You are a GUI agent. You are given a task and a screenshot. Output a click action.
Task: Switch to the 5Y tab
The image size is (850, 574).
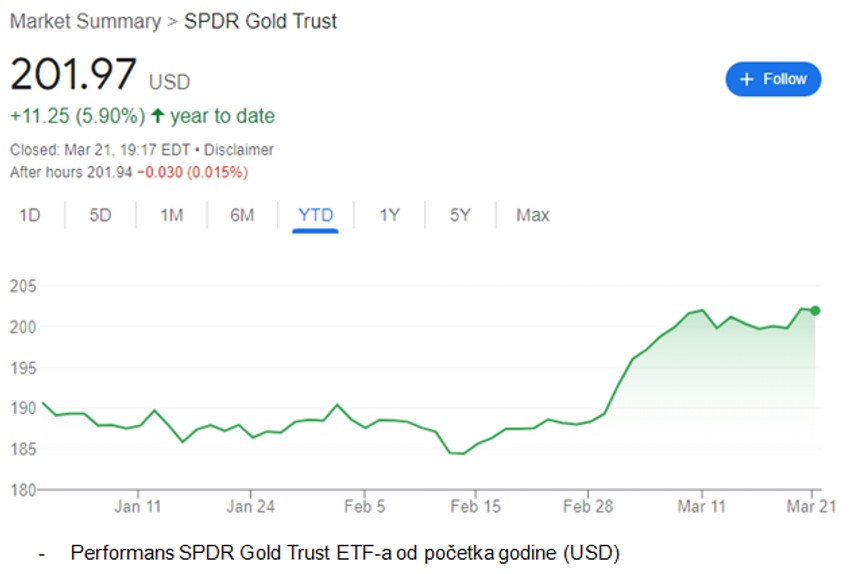tap(459, 215)
